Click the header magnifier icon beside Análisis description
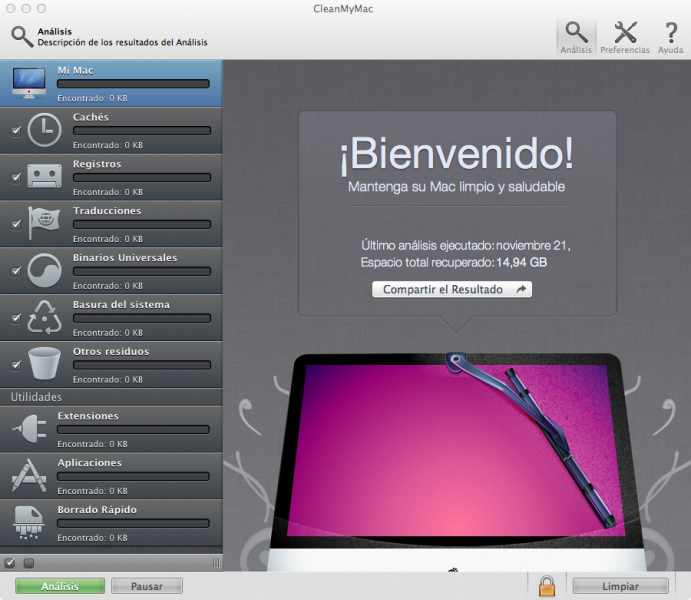 tap(22, 37)
